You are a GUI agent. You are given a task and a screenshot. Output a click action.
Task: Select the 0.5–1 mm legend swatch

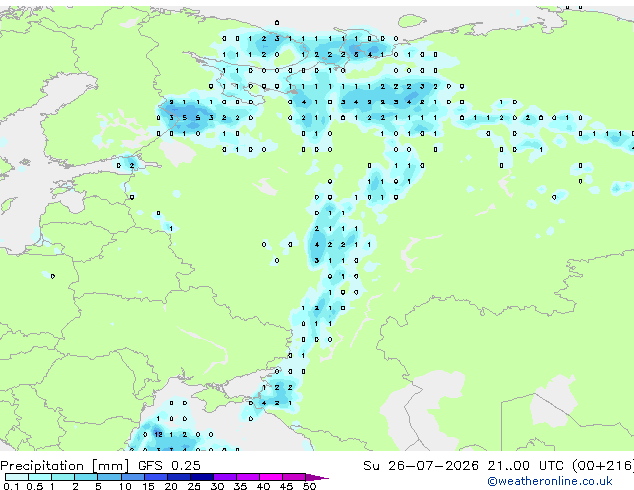40,477
